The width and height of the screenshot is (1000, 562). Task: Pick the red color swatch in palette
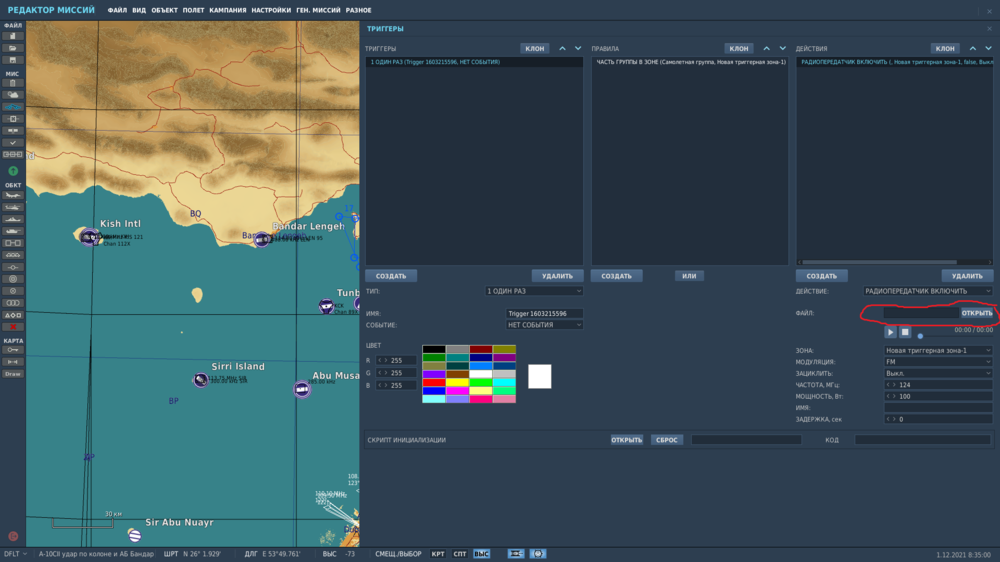point(433,382)
